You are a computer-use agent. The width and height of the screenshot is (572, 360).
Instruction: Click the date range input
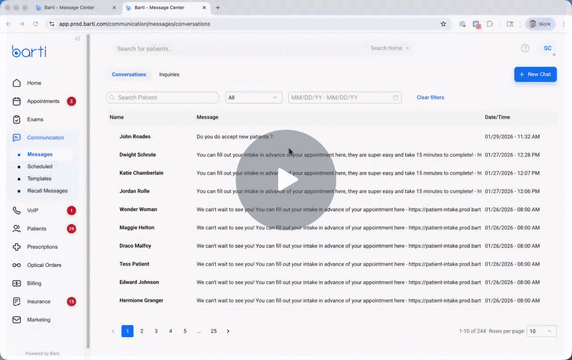coord(345,98)
